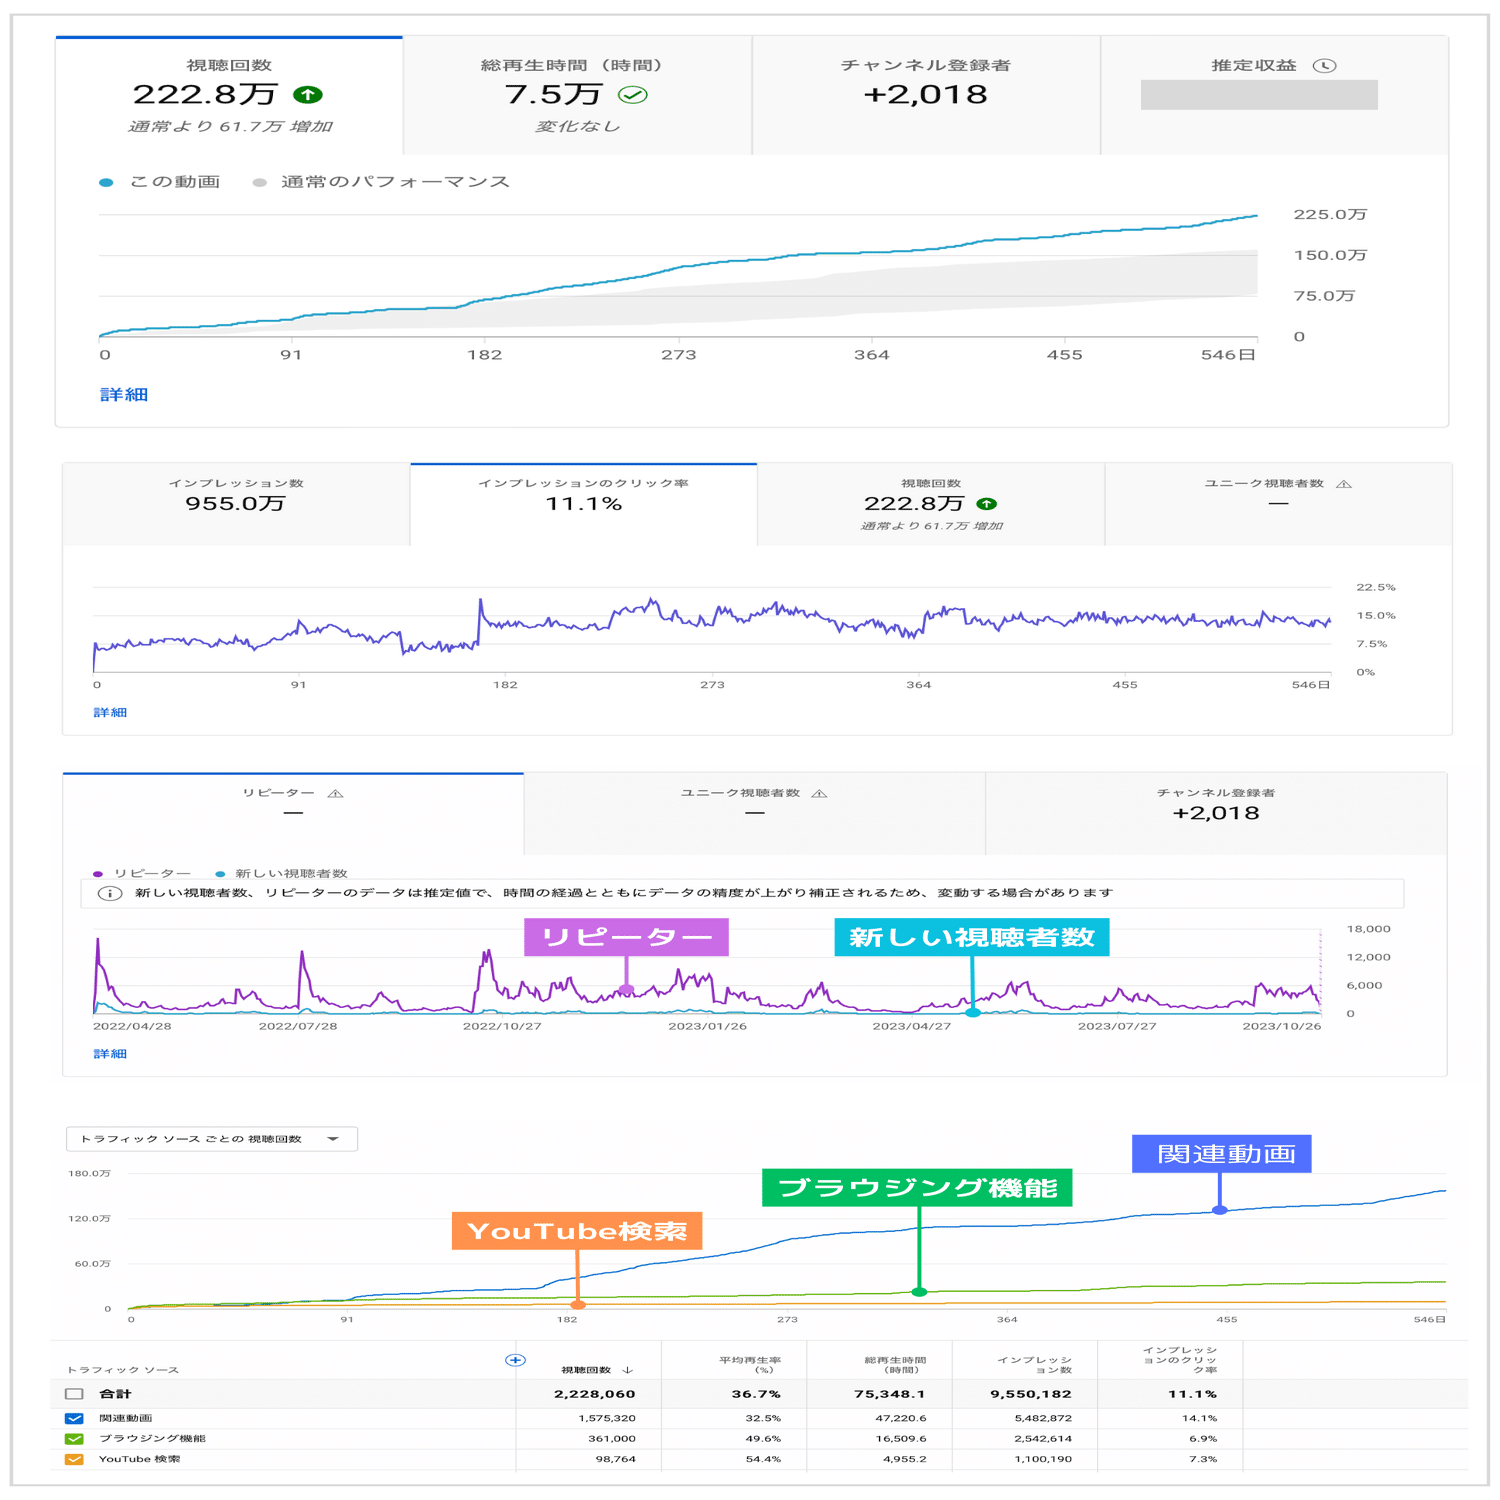This screenshot has width=1500, height=1500.
Task: Click the blue この動画 legend dot
Action: pos(106,183)
